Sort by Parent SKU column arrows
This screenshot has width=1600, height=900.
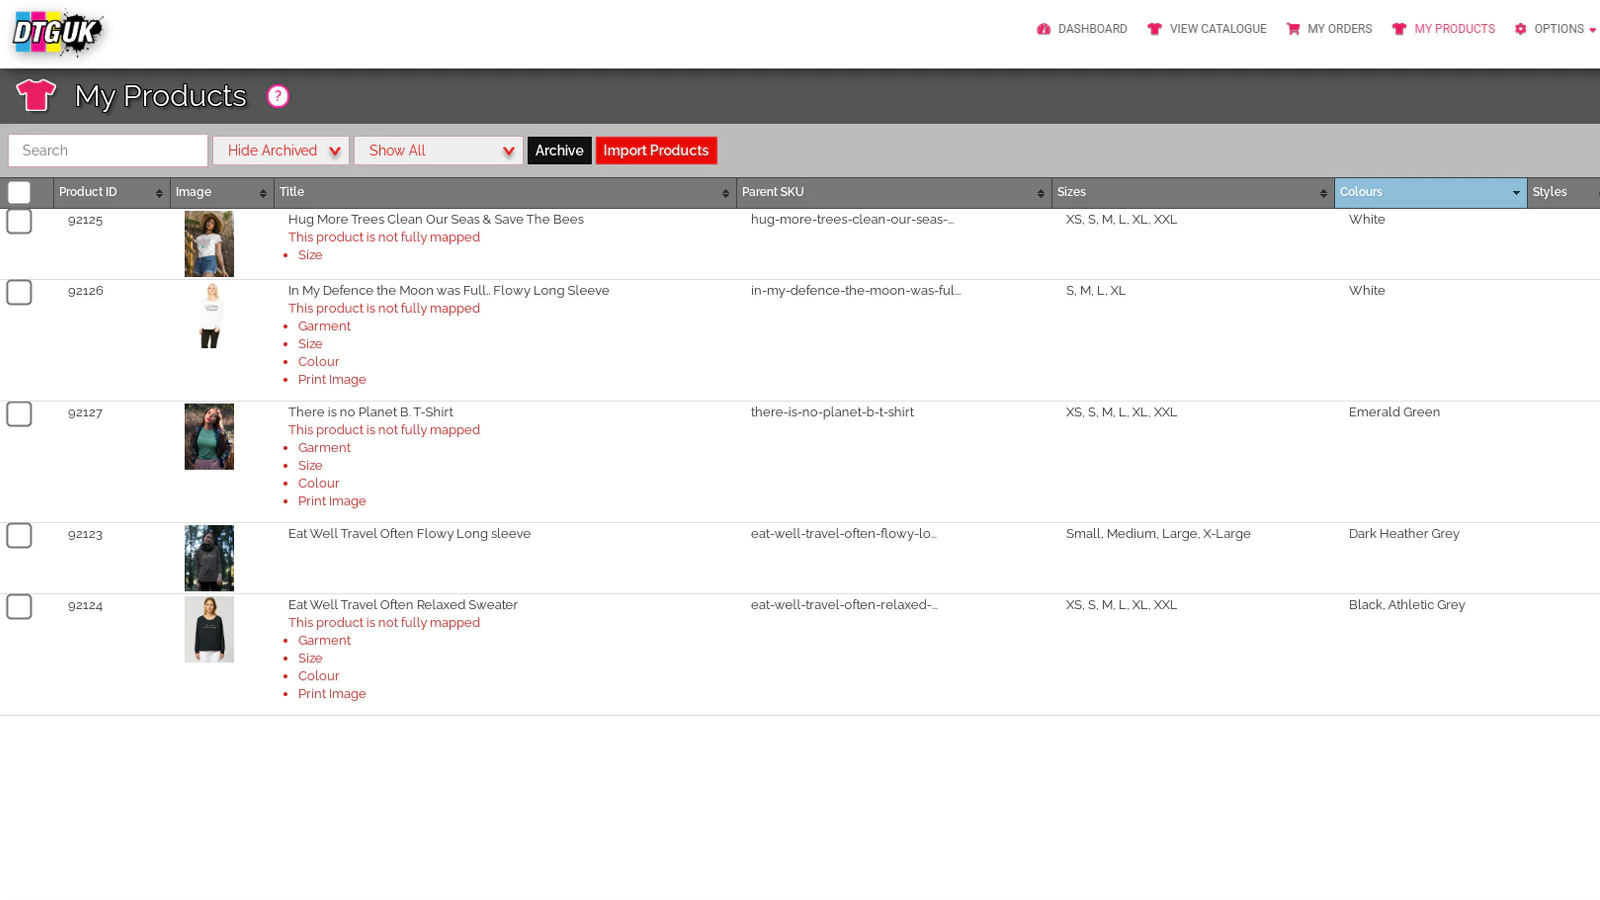tap(1040, 193)
